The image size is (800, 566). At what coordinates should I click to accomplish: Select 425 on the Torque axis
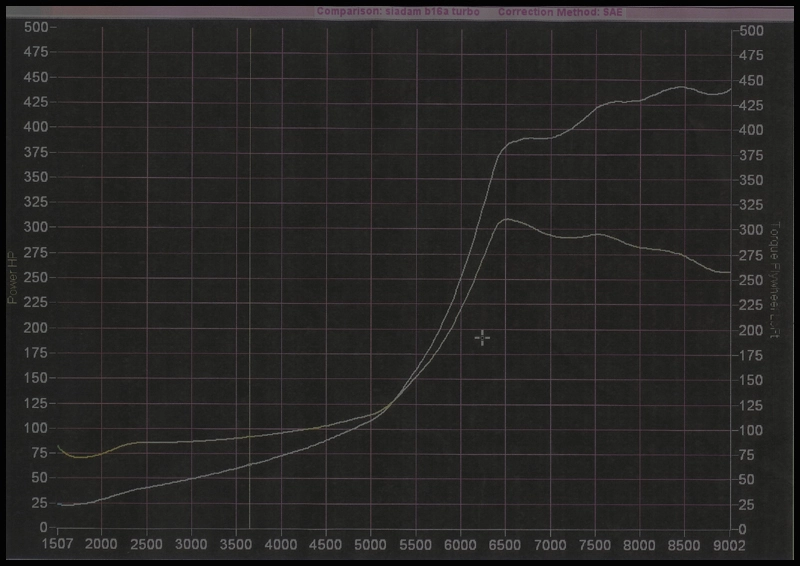751,106
